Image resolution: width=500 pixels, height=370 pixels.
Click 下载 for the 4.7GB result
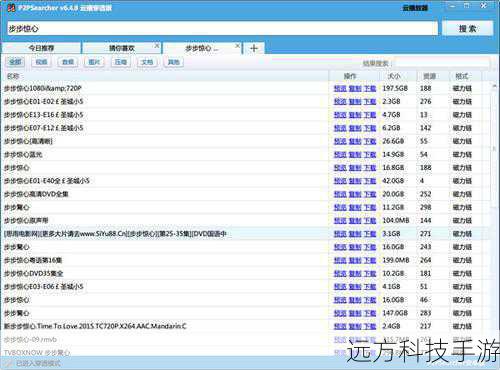click(x=370, y=115)
